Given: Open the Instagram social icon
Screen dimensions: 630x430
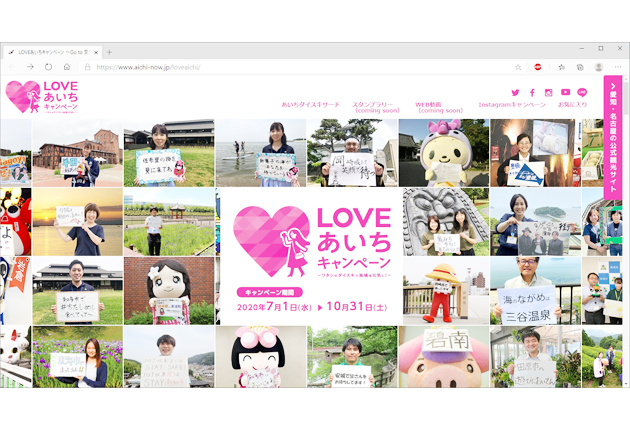Looking at the screenshot, I should 548,93.
